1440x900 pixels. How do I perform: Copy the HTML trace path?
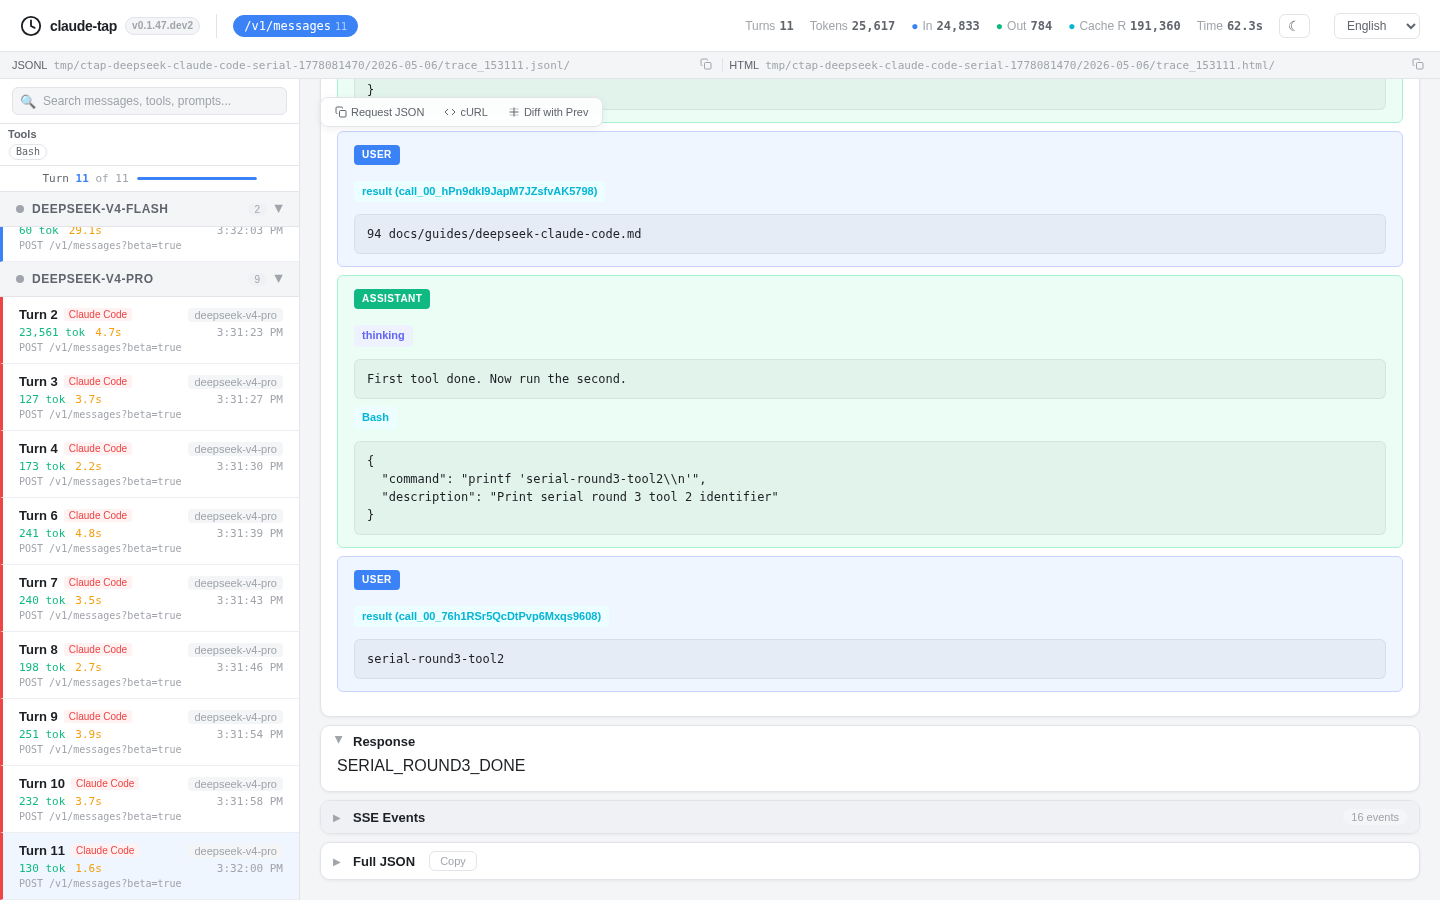coord(1418,64)
